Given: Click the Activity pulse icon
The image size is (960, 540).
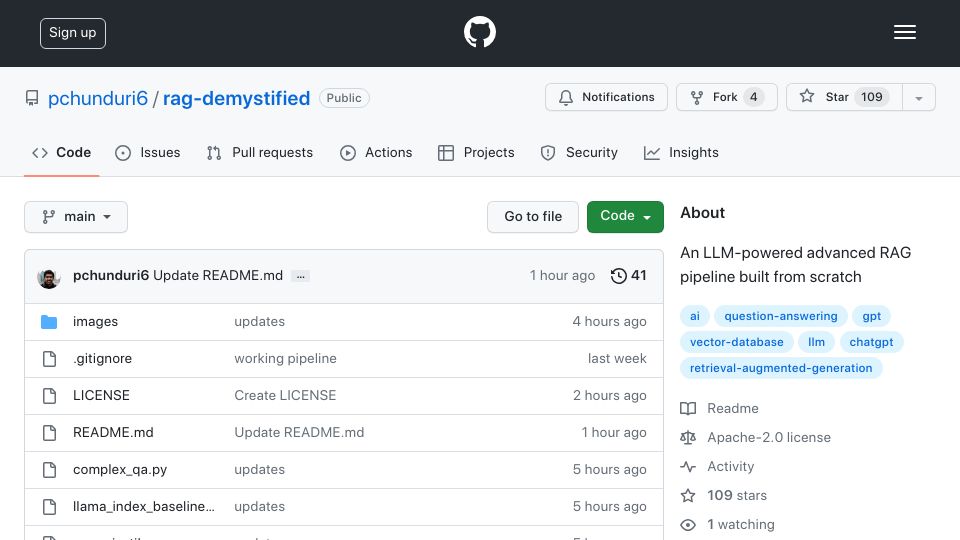Looking at the screenshot, I should pyautogui.click(x=688, y=467).
